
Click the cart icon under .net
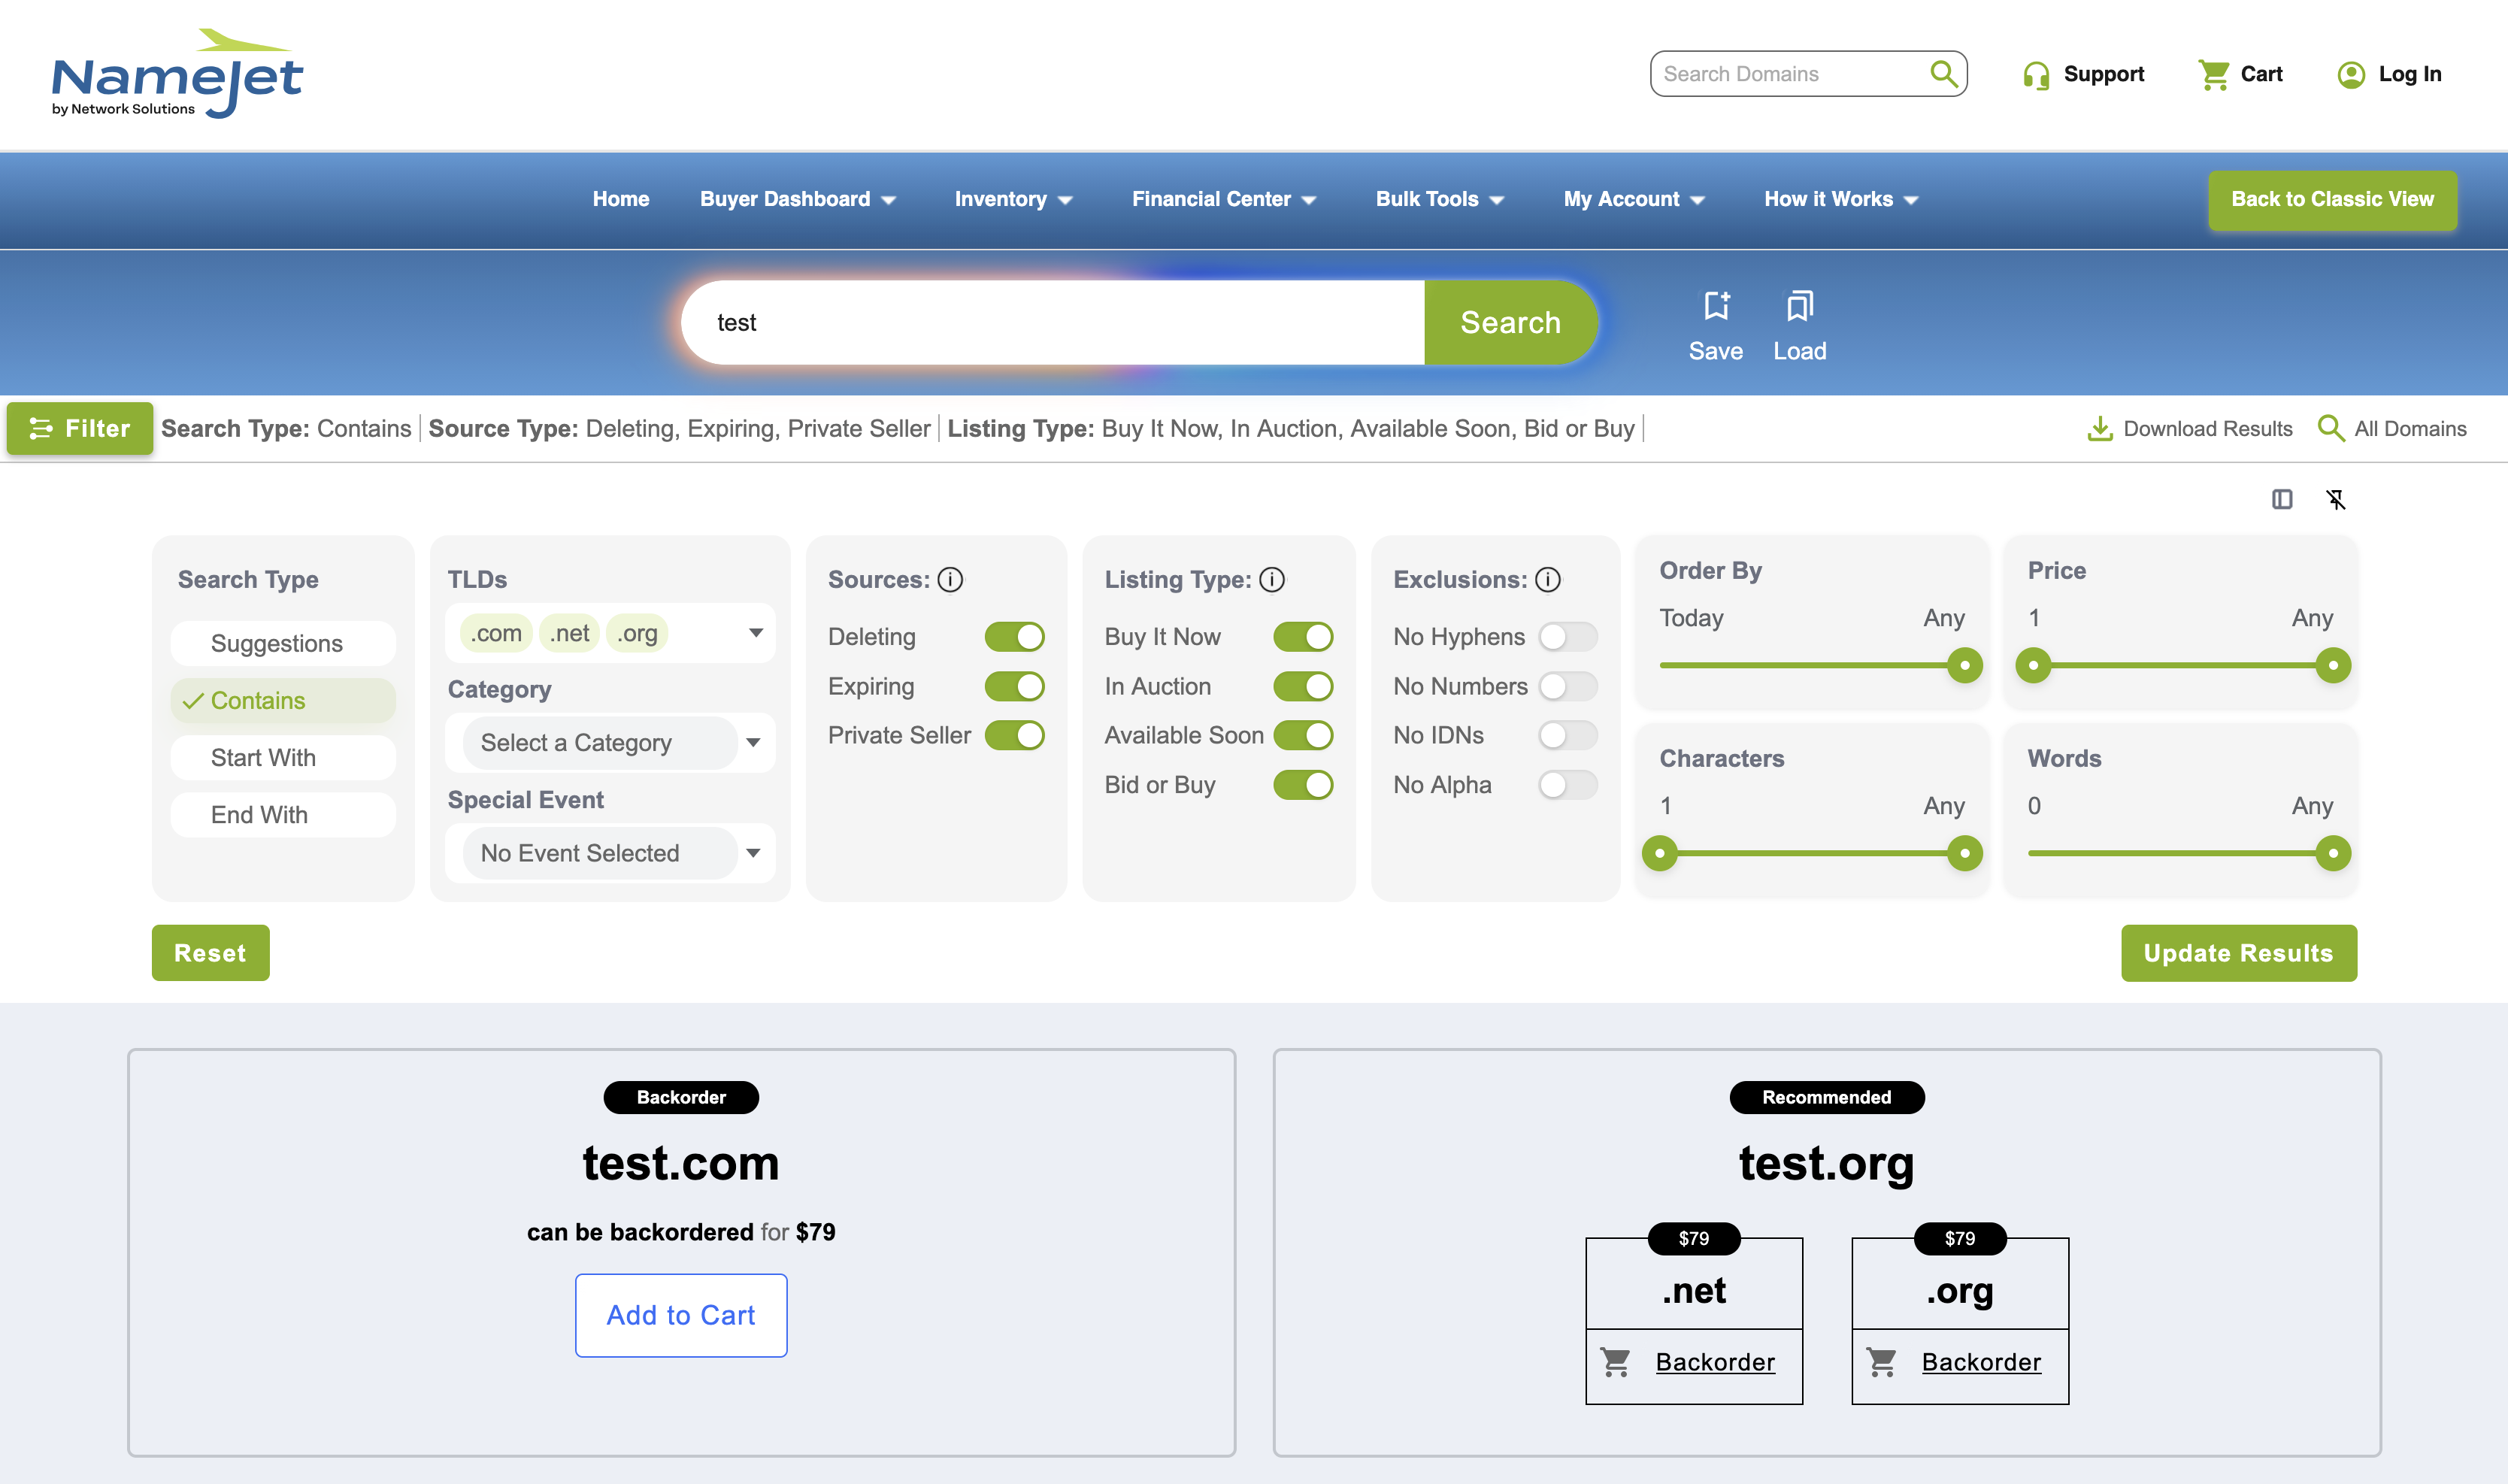[x=1616, y=1362]
